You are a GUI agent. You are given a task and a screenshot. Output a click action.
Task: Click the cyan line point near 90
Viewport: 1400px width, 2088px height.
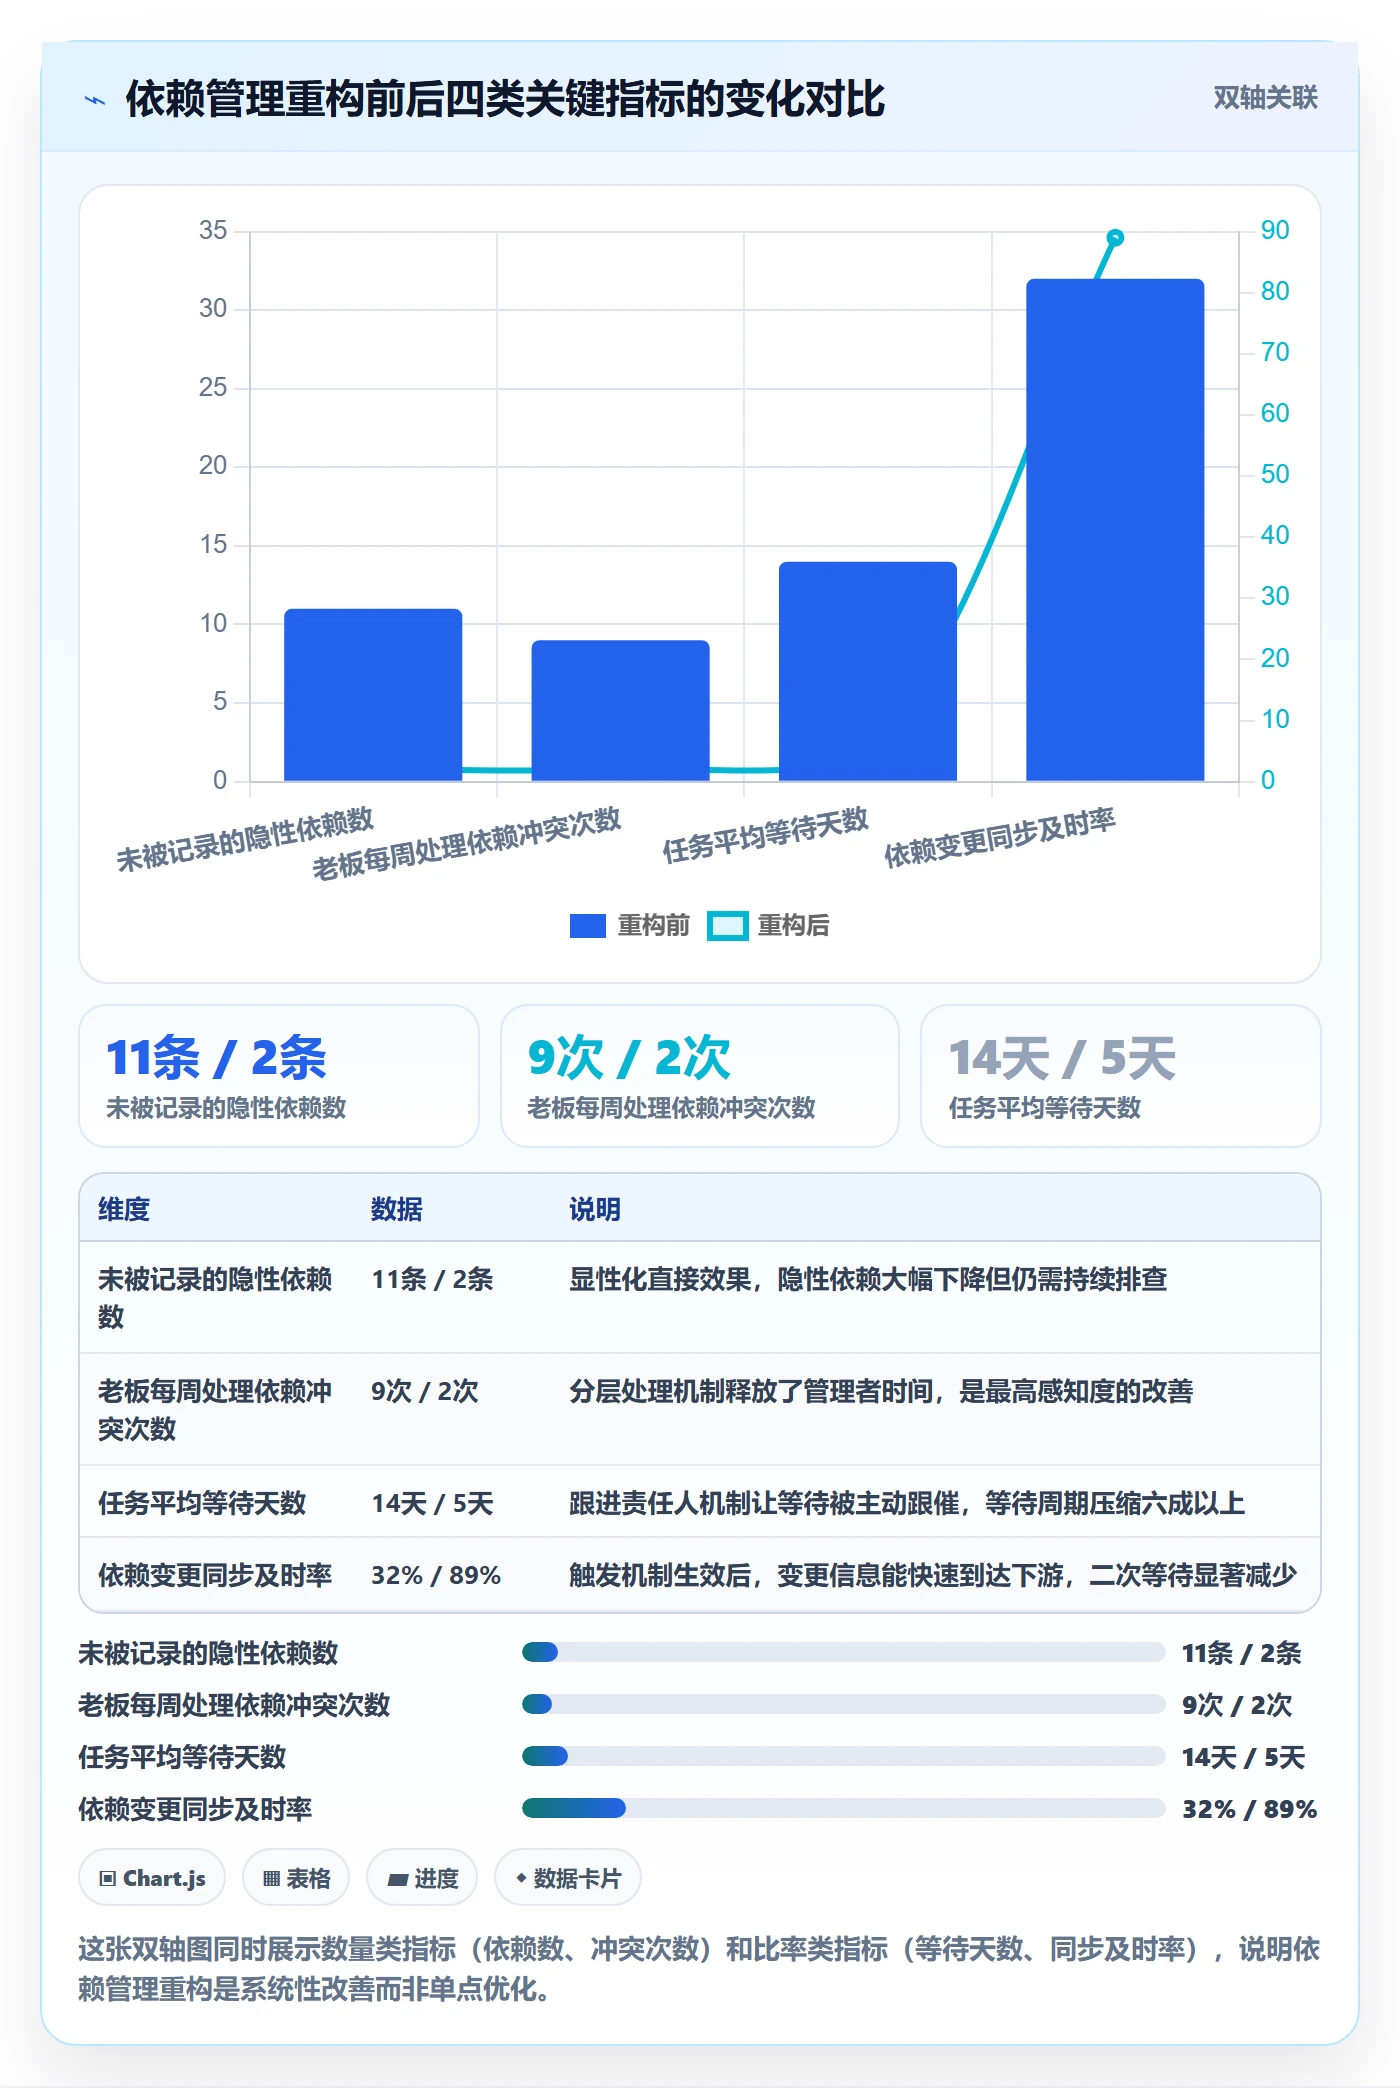coord(1115,238)
